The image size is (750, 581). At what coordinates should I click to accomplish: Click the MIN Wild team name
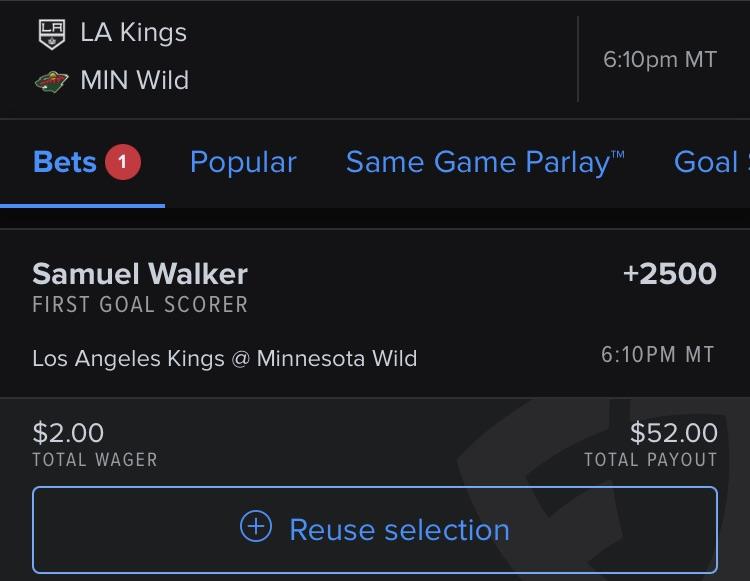pyautogui.click(x=135, y=80)
